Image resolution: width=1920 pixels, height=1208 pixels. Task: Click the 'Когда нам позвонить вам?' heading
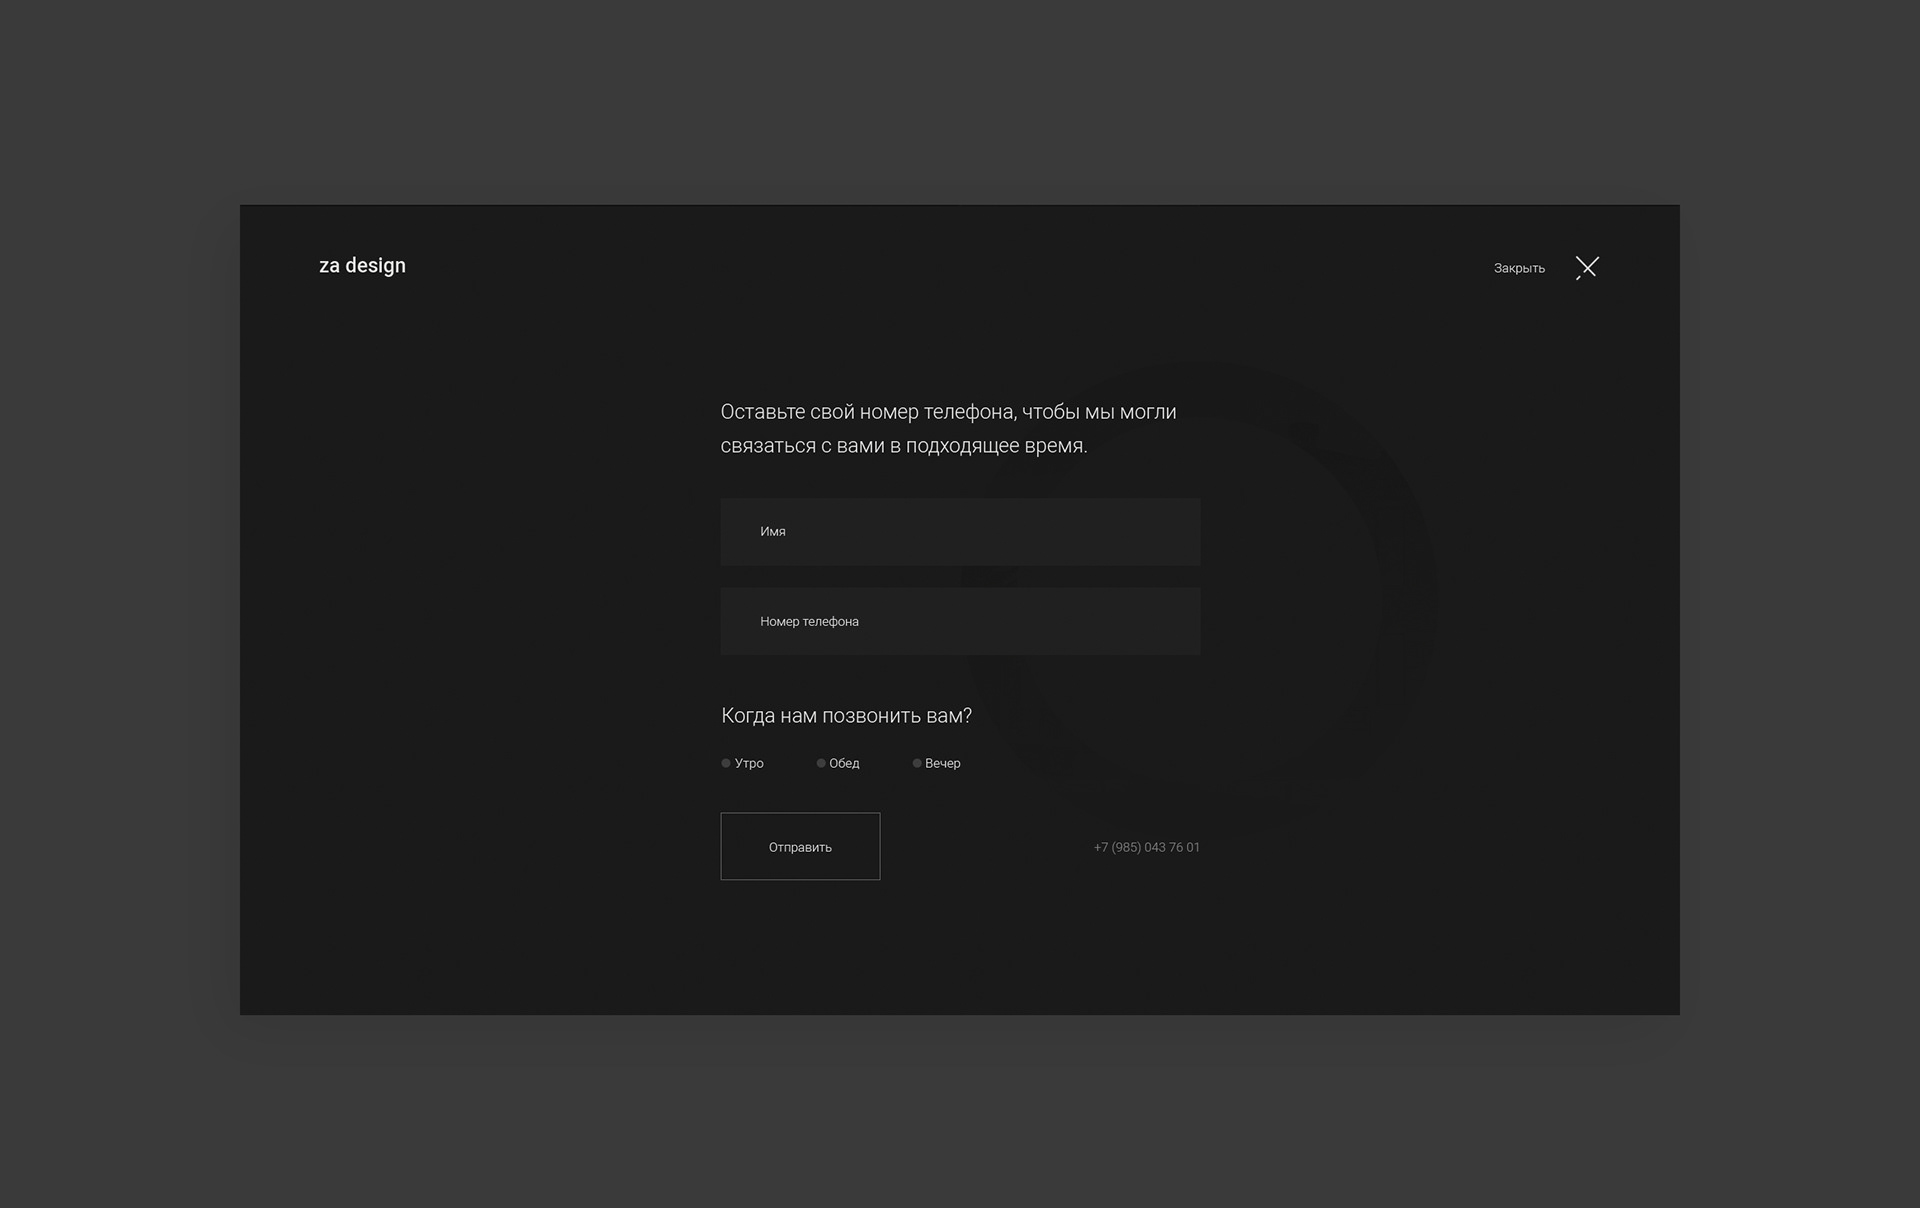coord(846,716)
